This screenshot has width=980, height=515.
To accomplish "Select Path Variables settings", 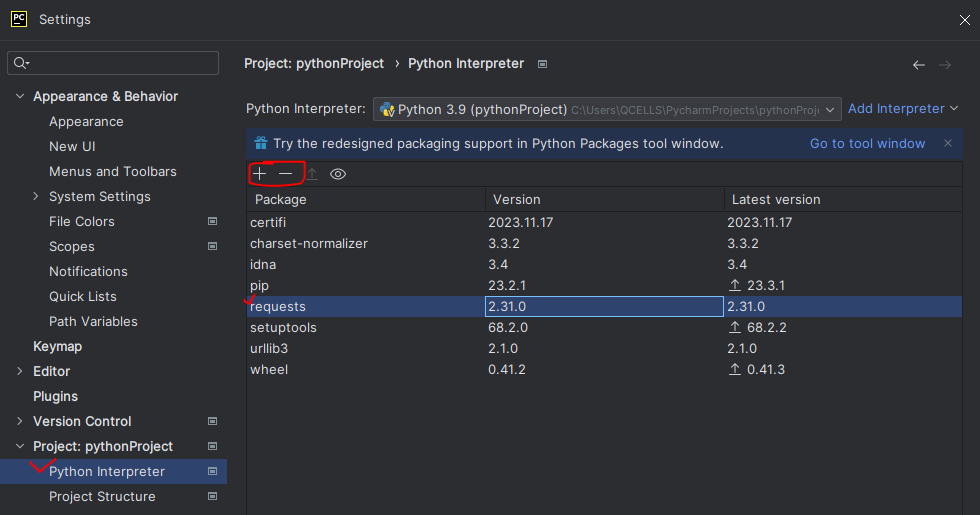I will click(93, 321).
